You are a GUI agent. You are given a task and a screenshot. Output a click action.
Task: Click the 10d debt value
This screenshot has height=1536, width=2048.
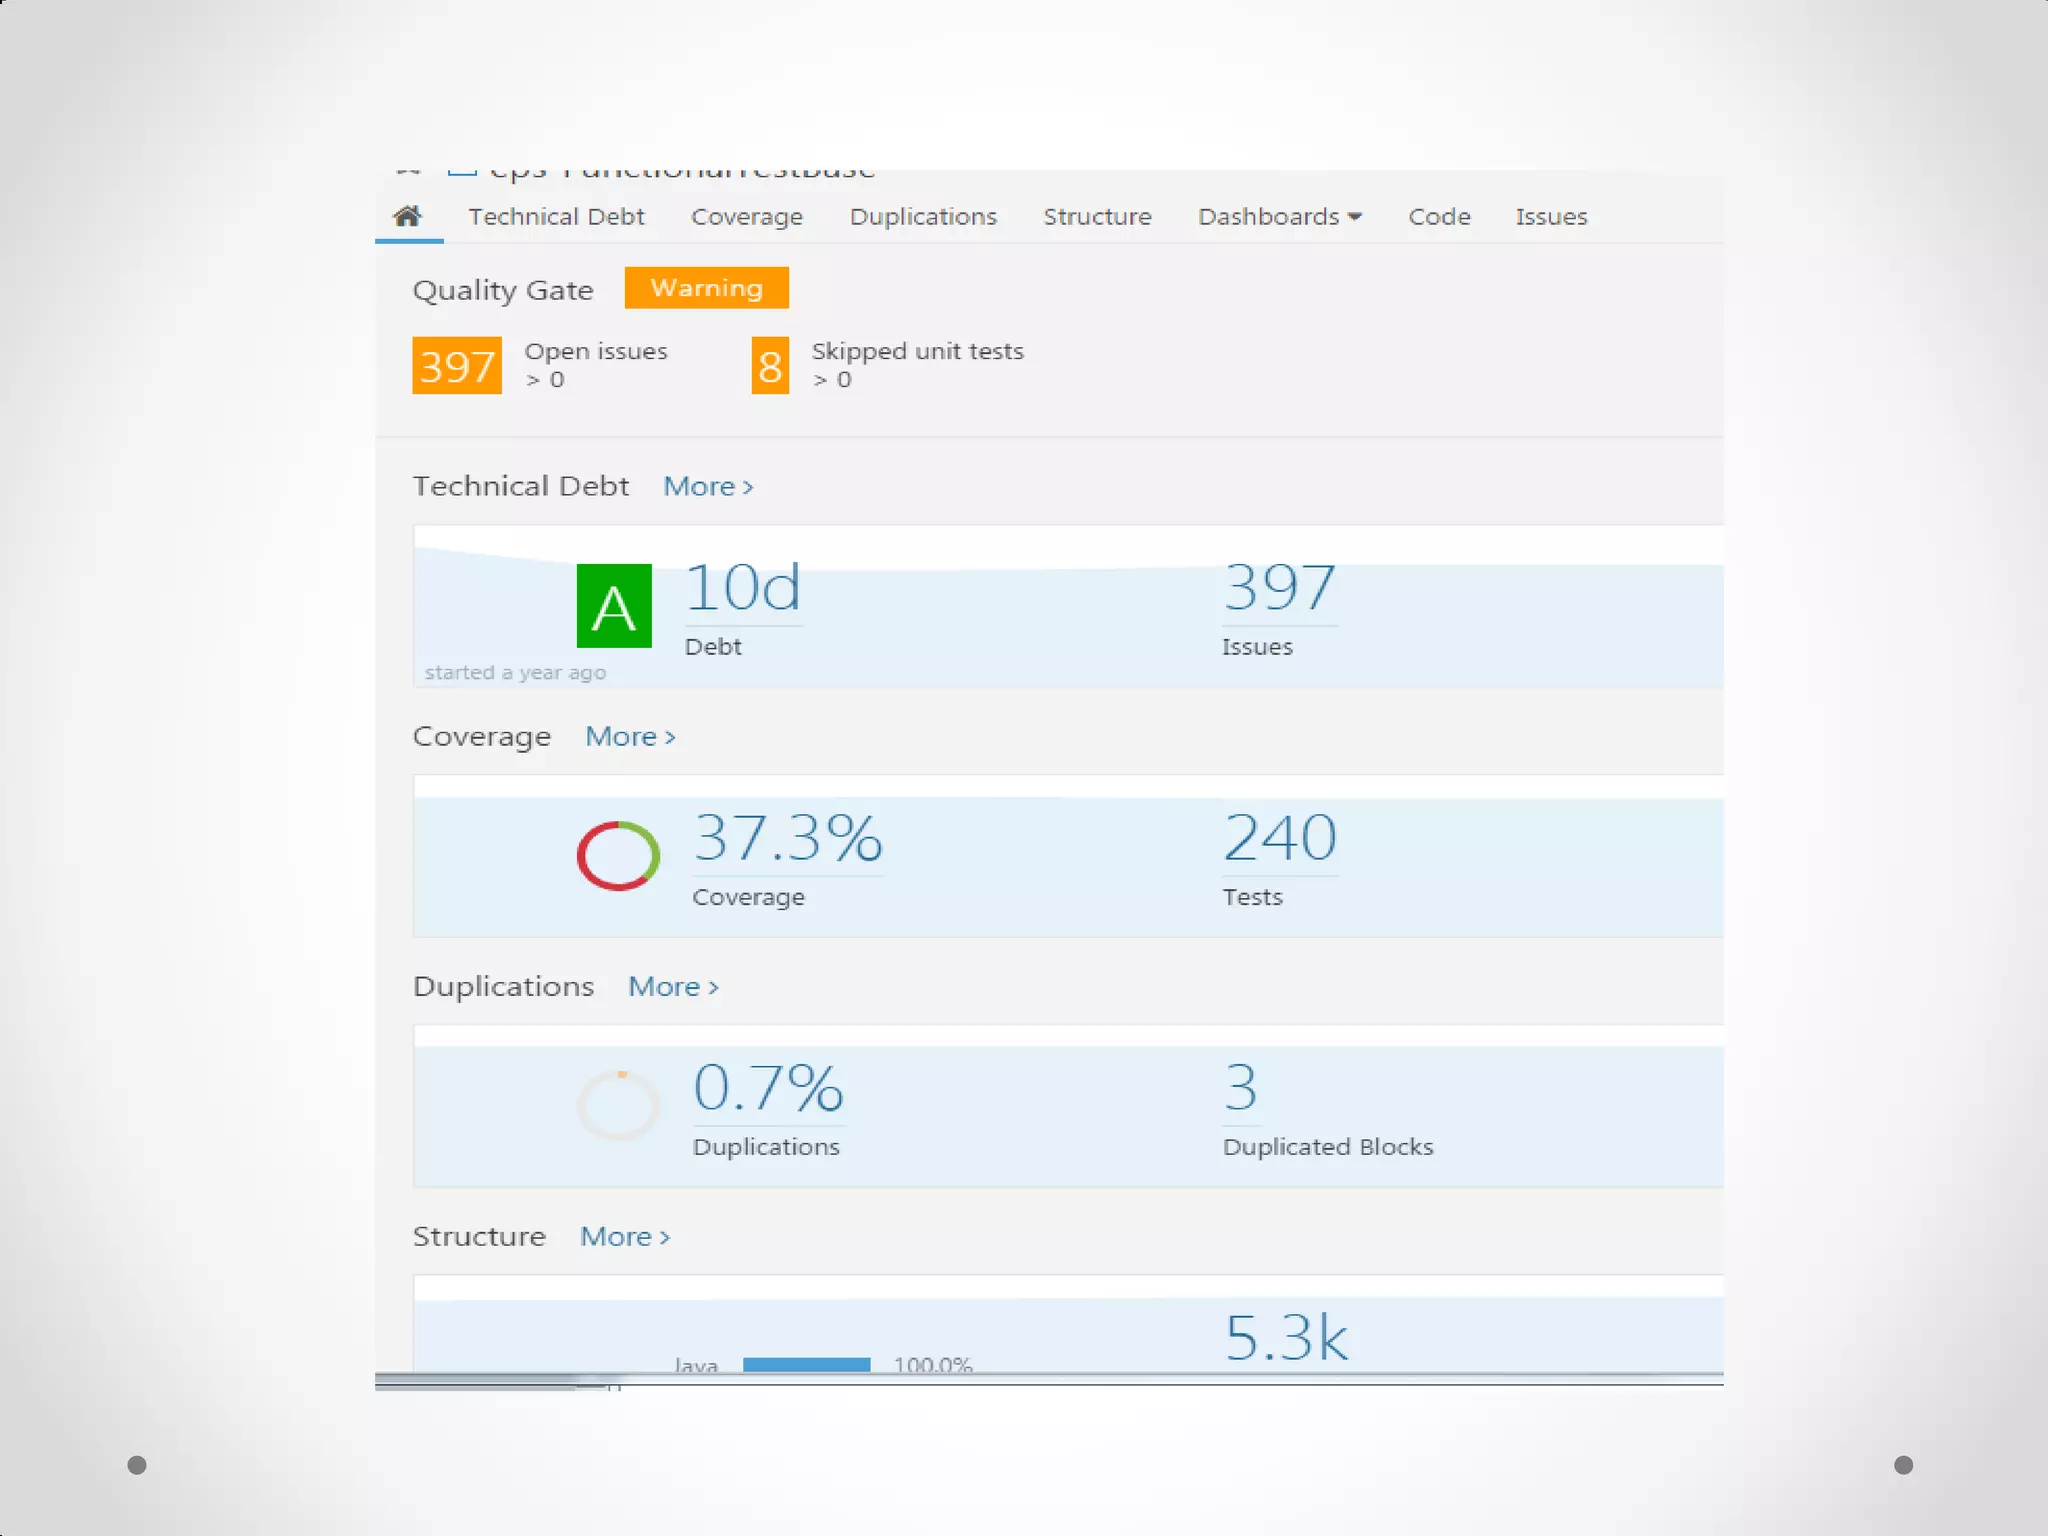[743, 588]
